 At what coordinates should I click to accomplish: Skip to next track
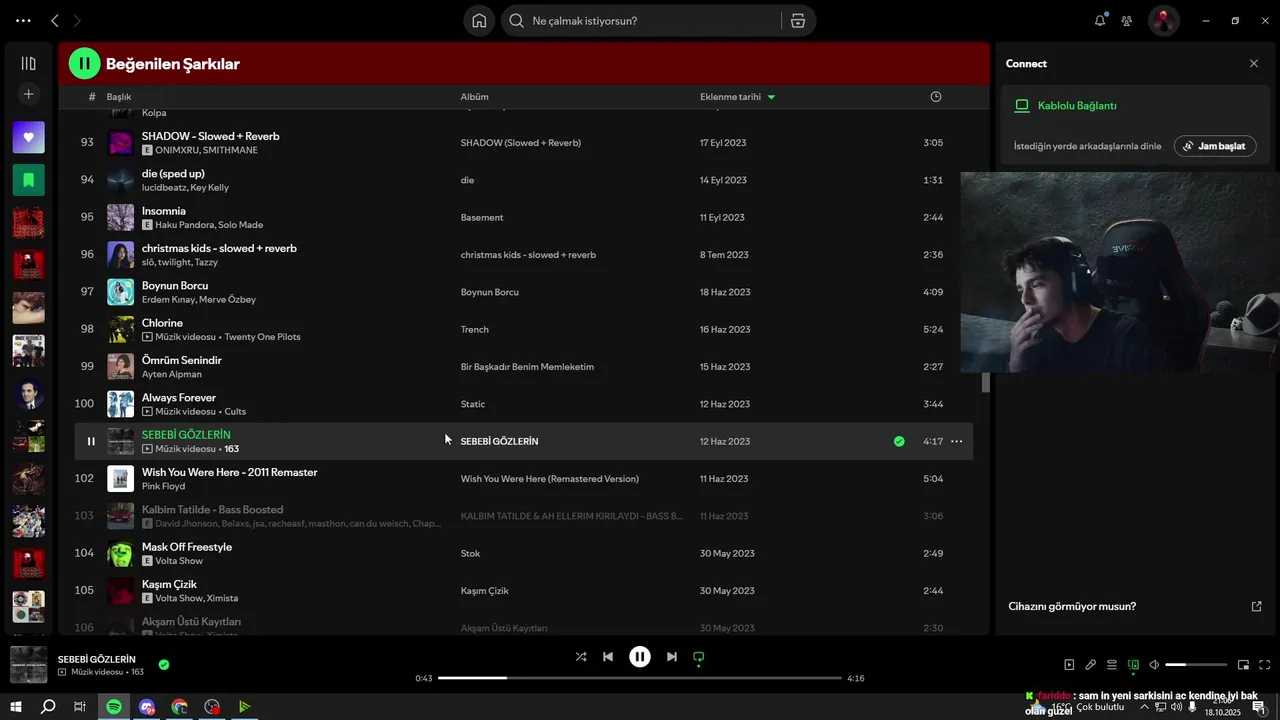pos(672,657)
